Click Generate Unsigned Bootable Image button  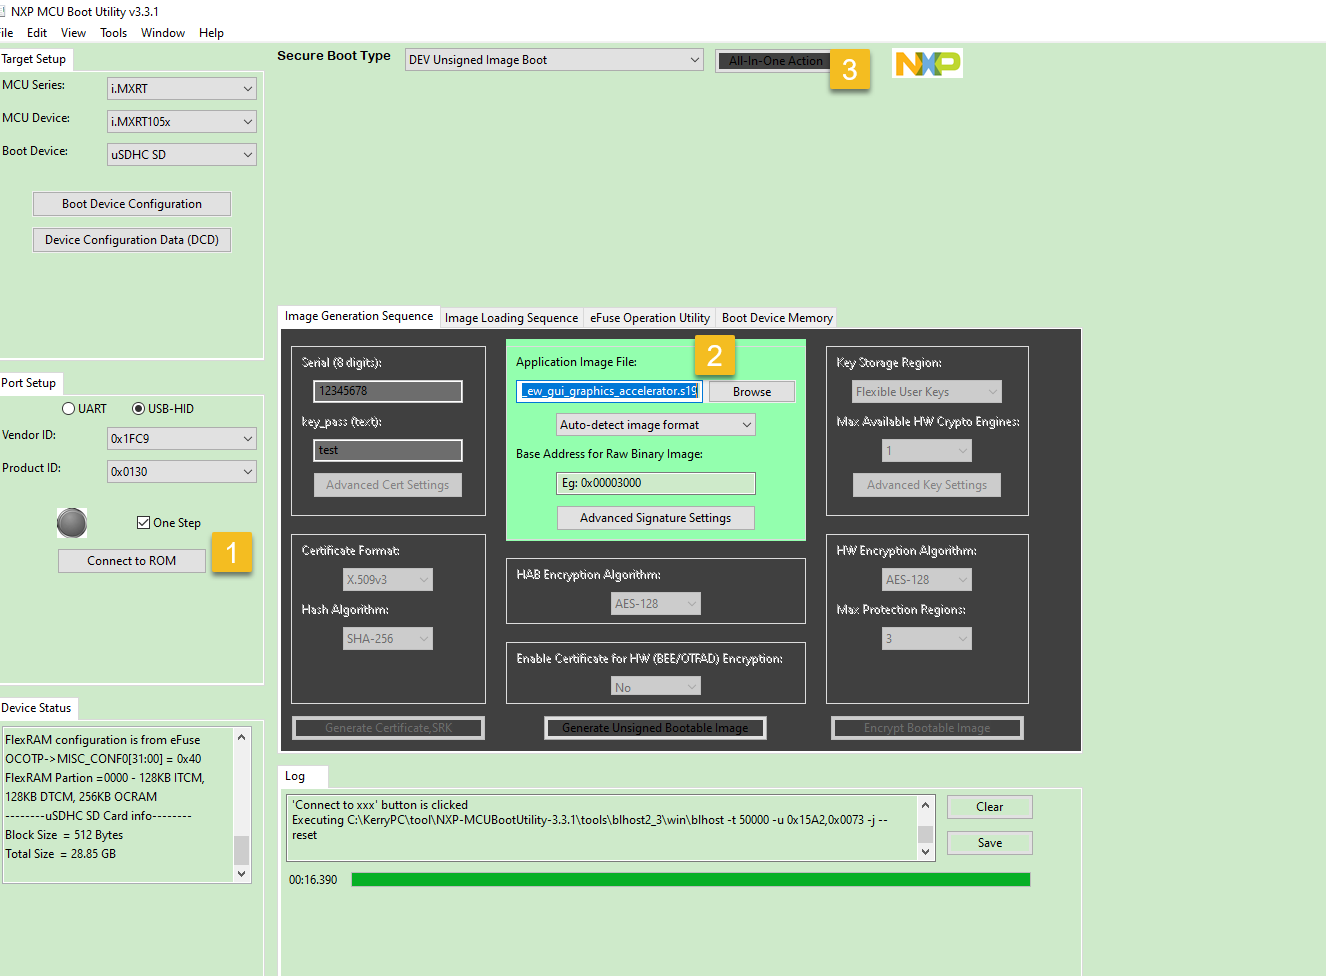tap(655, 728)
